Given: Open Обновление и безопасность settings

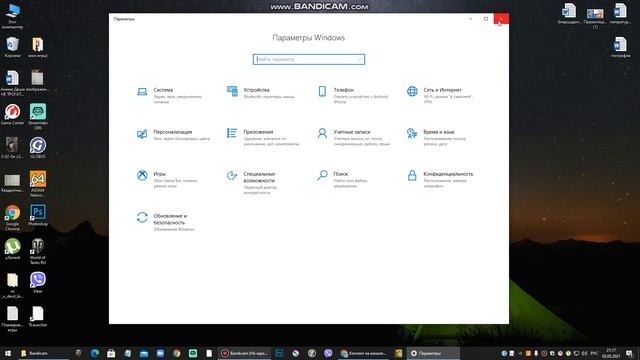Looking at the screenshot, I should point(166,222).
